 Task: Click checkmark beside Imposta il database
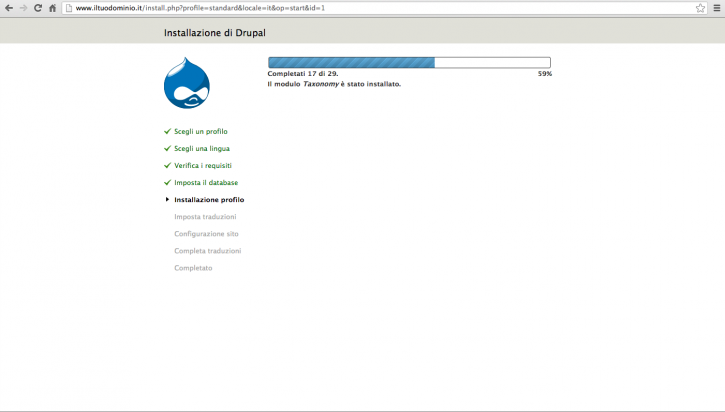167,183
